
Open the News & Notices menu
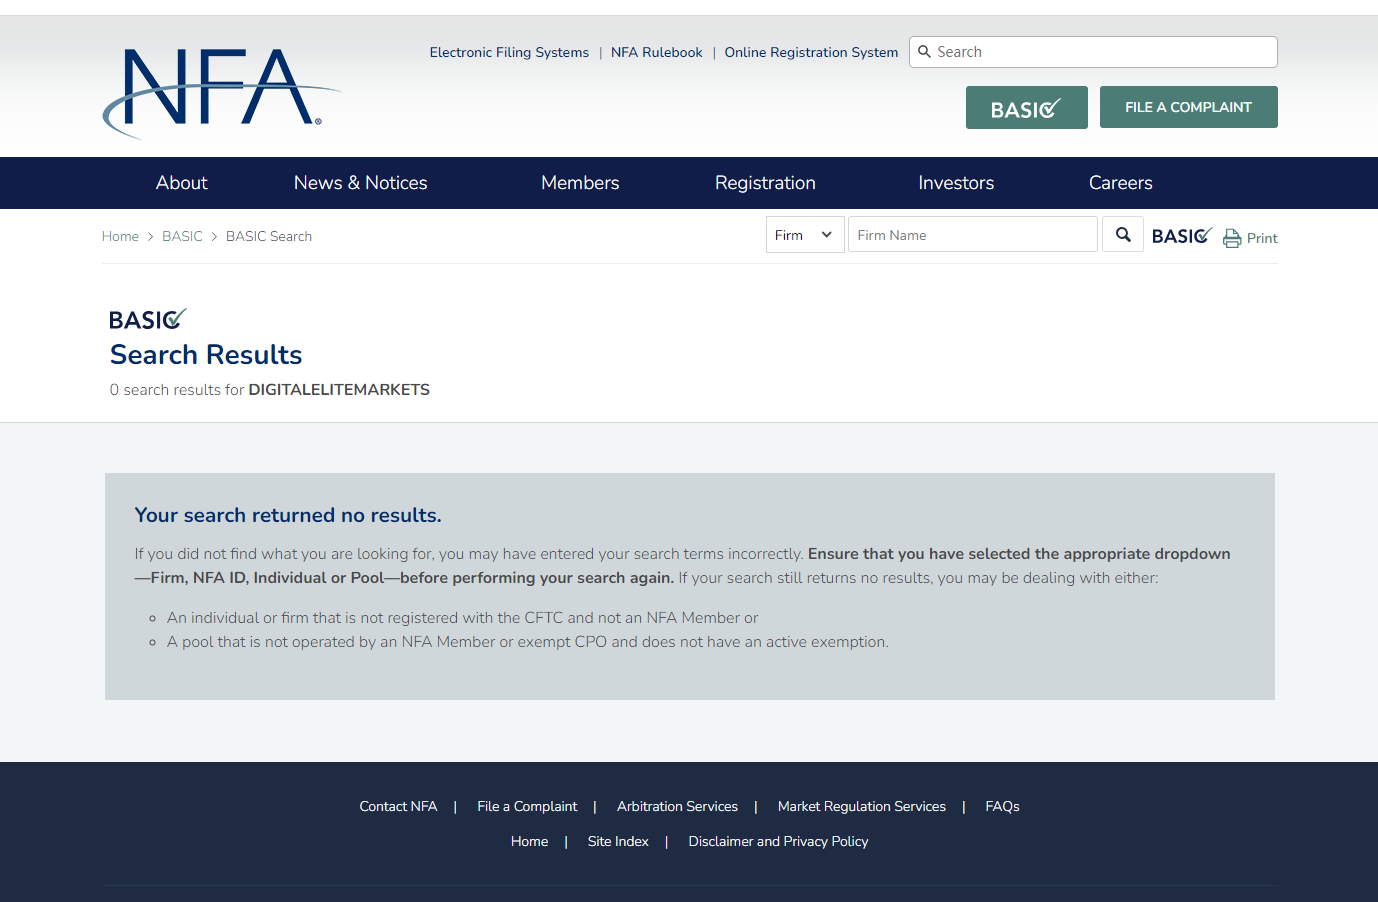361,183
